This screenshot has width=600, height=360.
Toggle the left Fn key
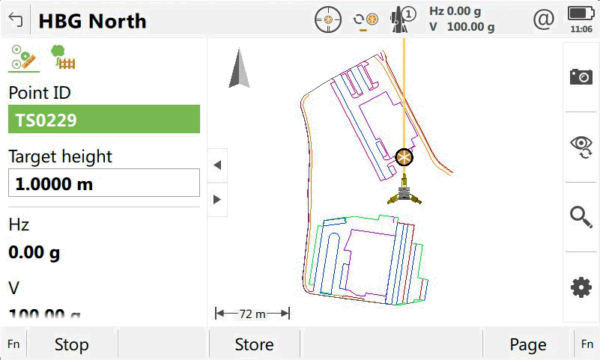[x=13, y=344]
